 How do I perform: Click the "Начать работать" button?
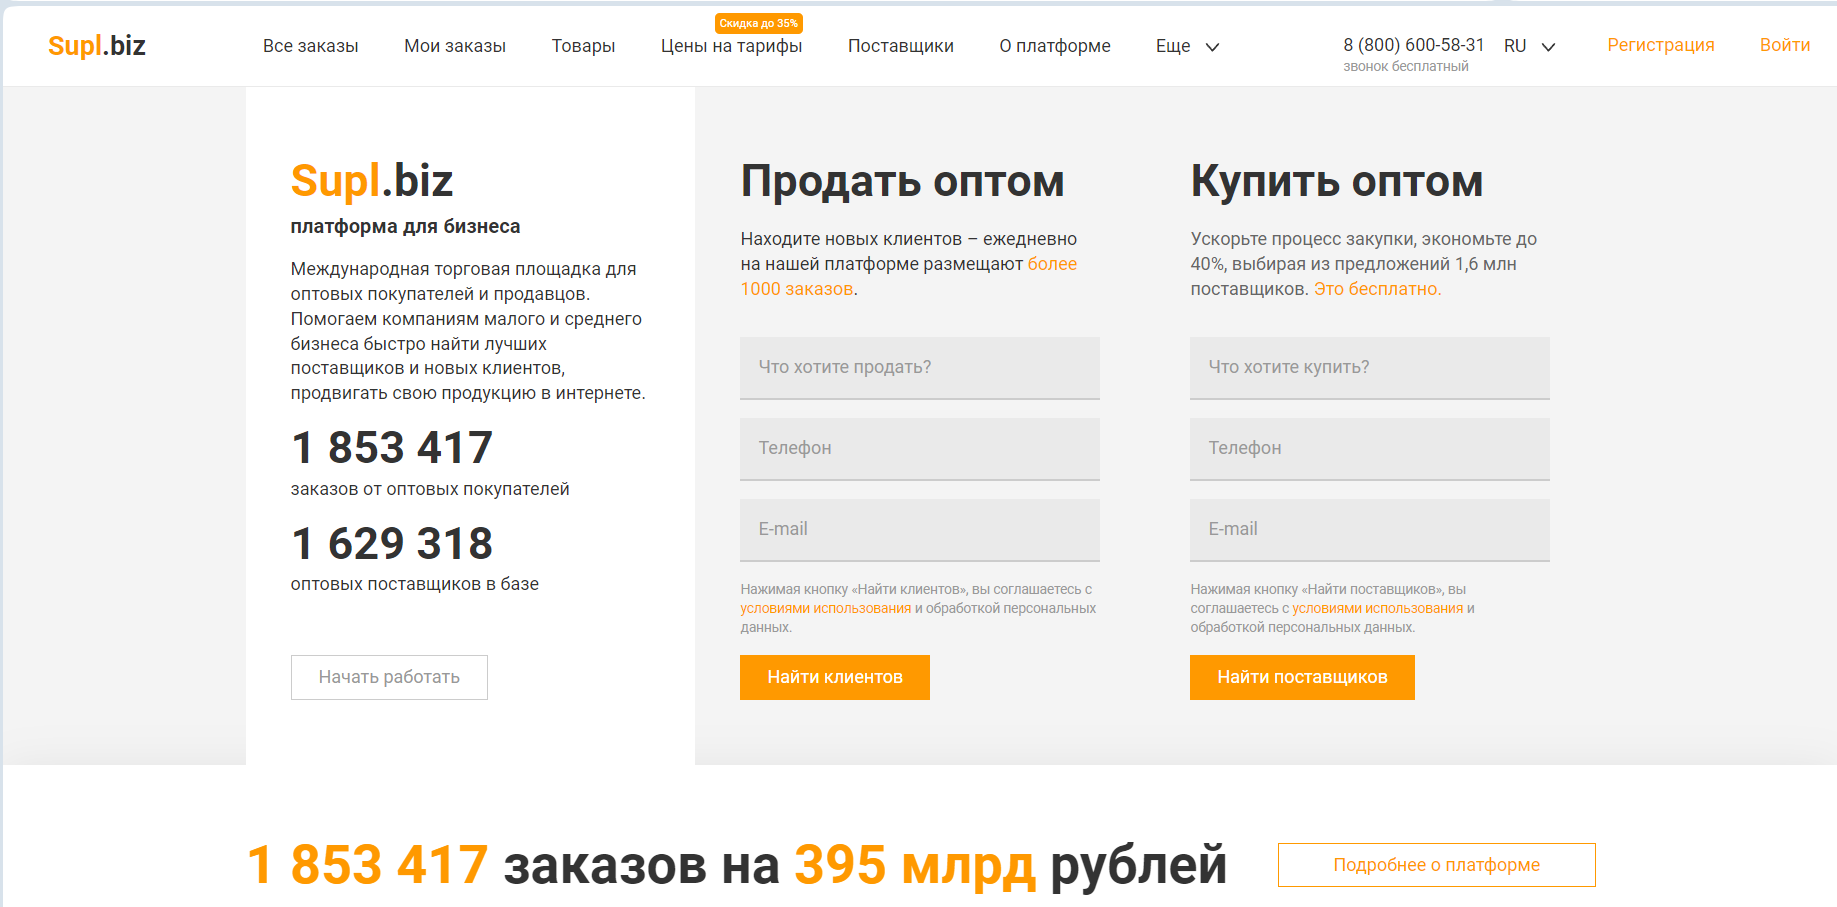coord(389,677)
